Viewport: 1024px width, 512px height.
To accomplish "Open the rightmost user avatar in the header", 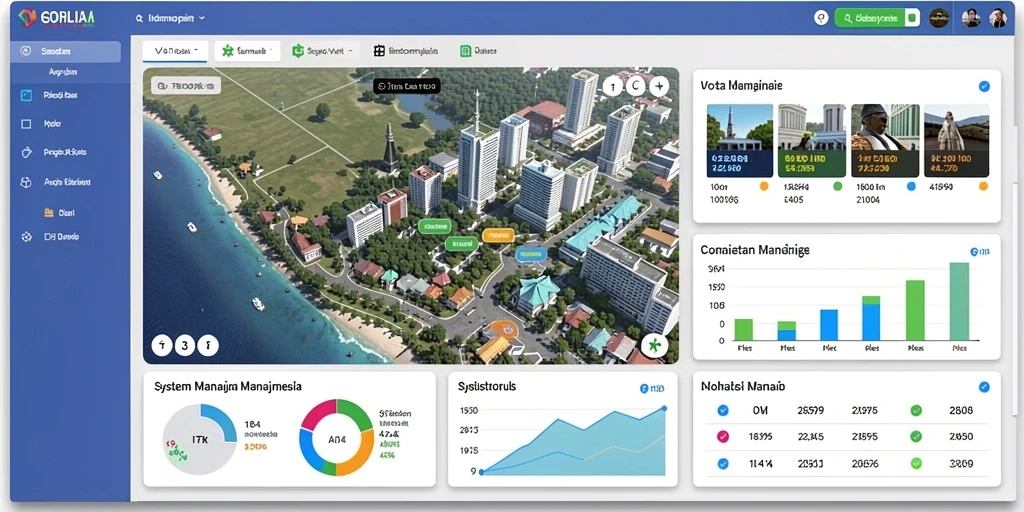I will (x=998, y=18).
